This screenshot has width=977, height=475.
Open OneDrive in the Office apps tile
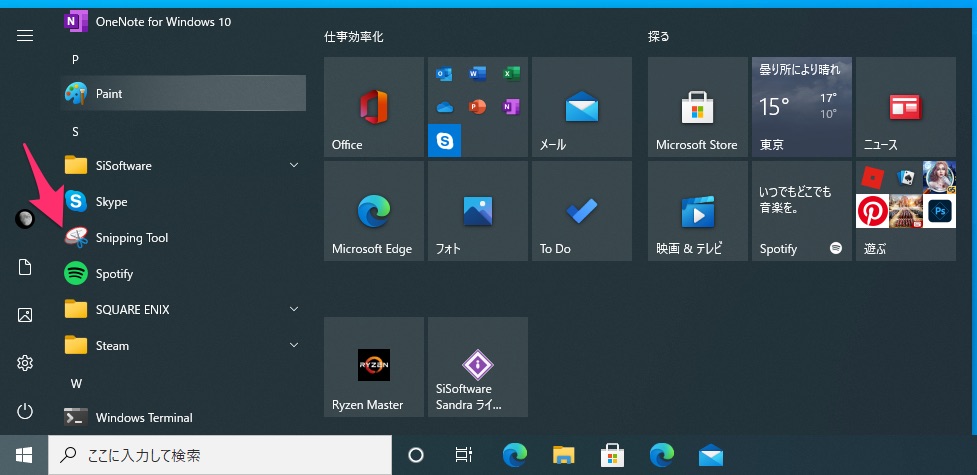coord(444,107)
